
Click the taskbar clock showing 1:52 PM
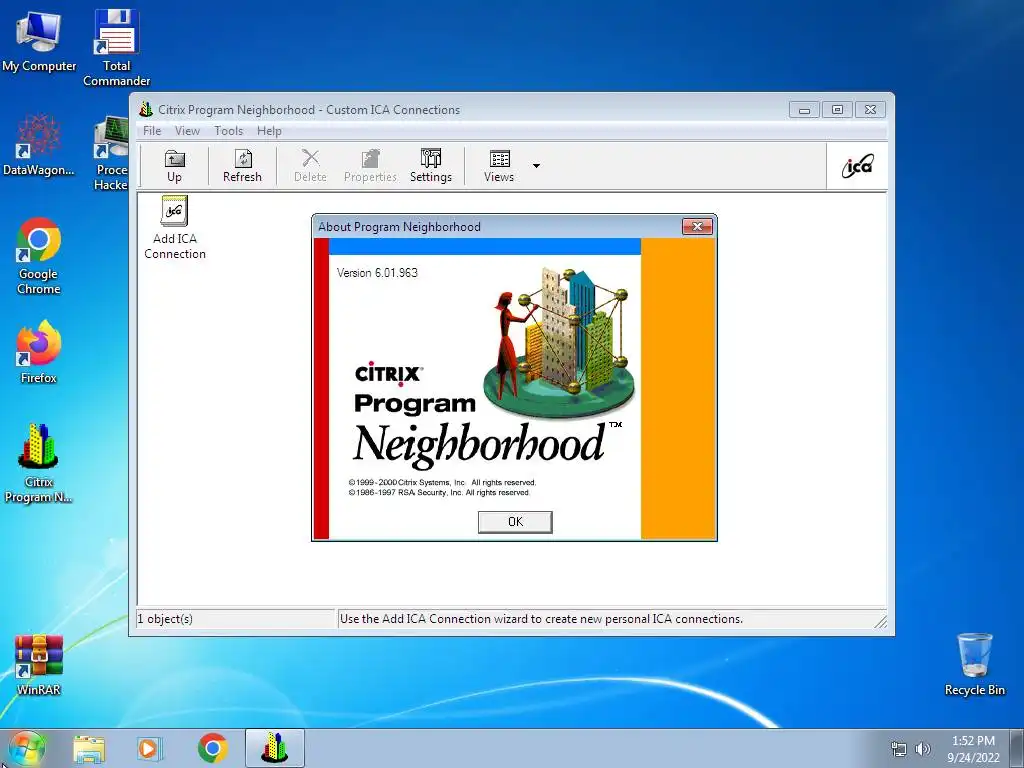tap(973, 749)
